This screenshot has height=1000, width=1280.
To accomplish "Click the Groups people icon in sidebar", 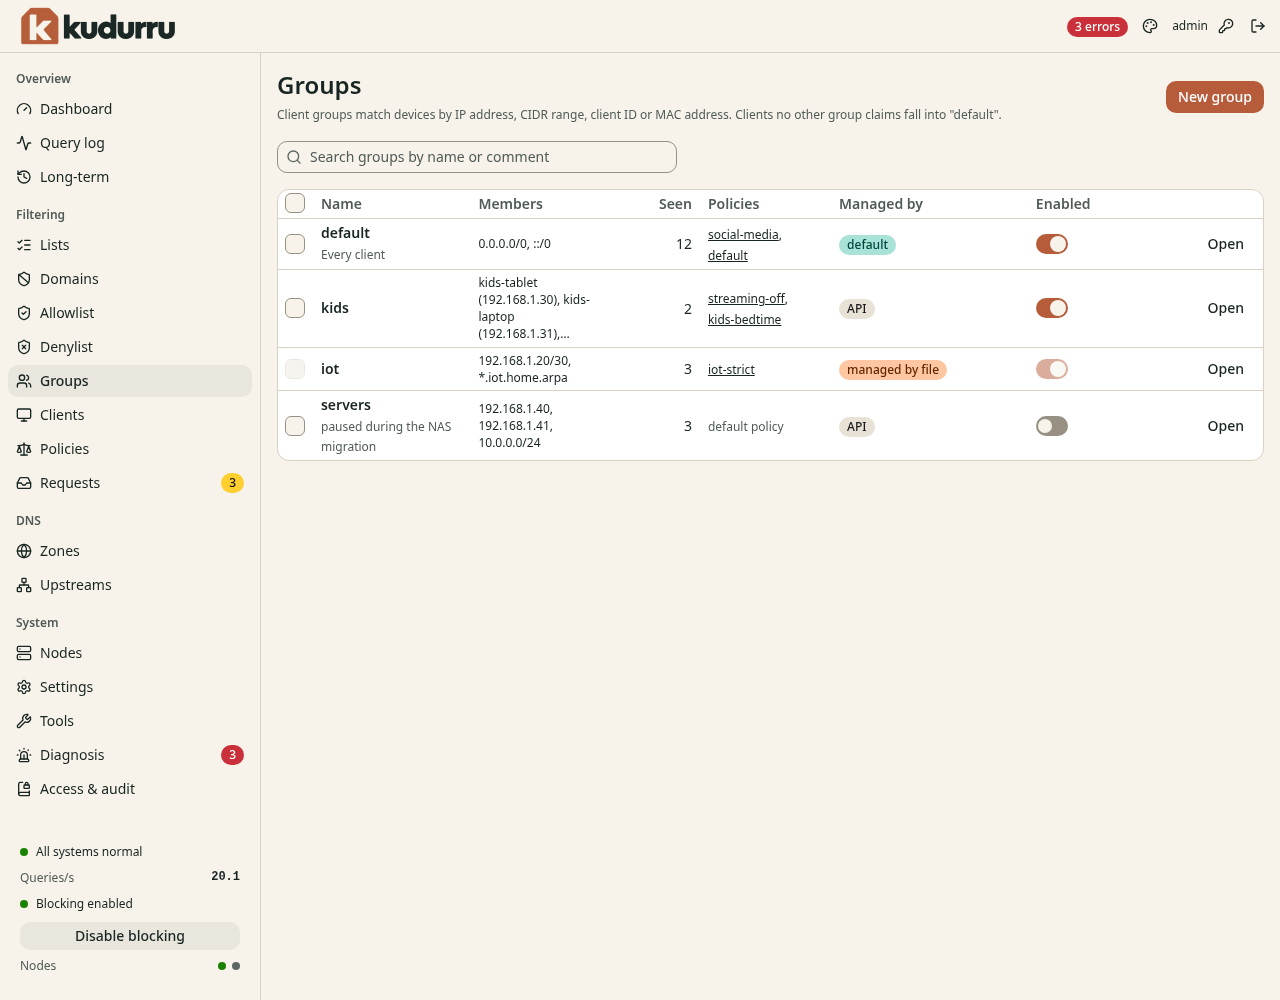I will click(24, 381).
